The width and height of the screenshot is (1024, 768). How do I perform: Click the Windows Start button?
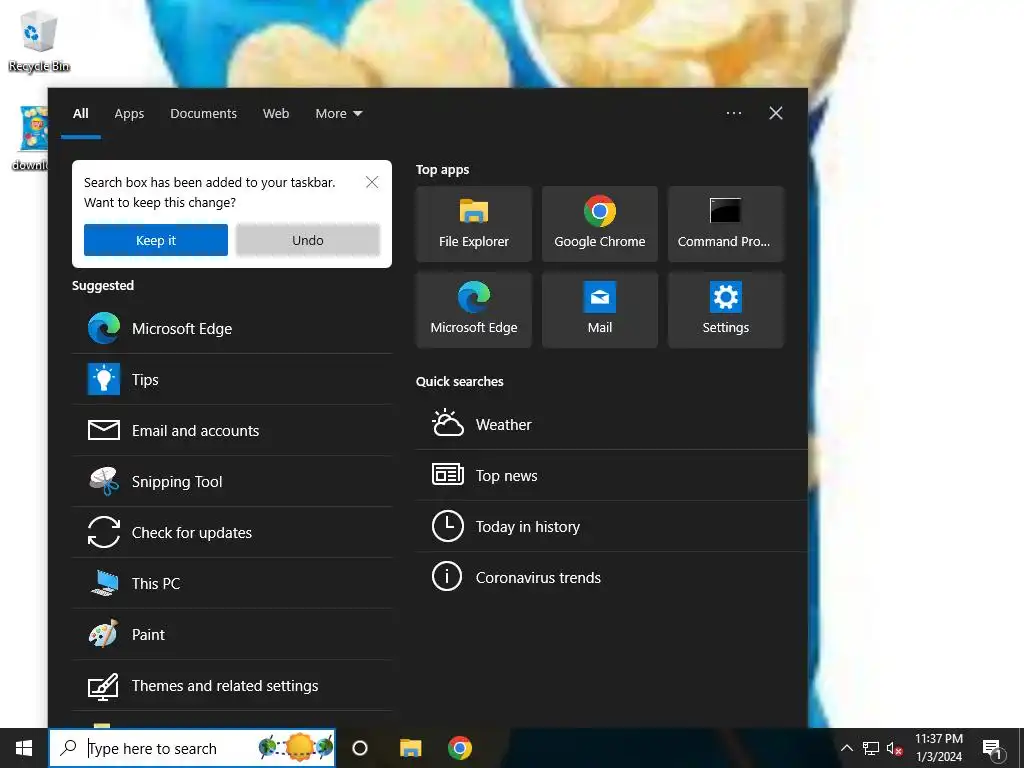[24, 748]
